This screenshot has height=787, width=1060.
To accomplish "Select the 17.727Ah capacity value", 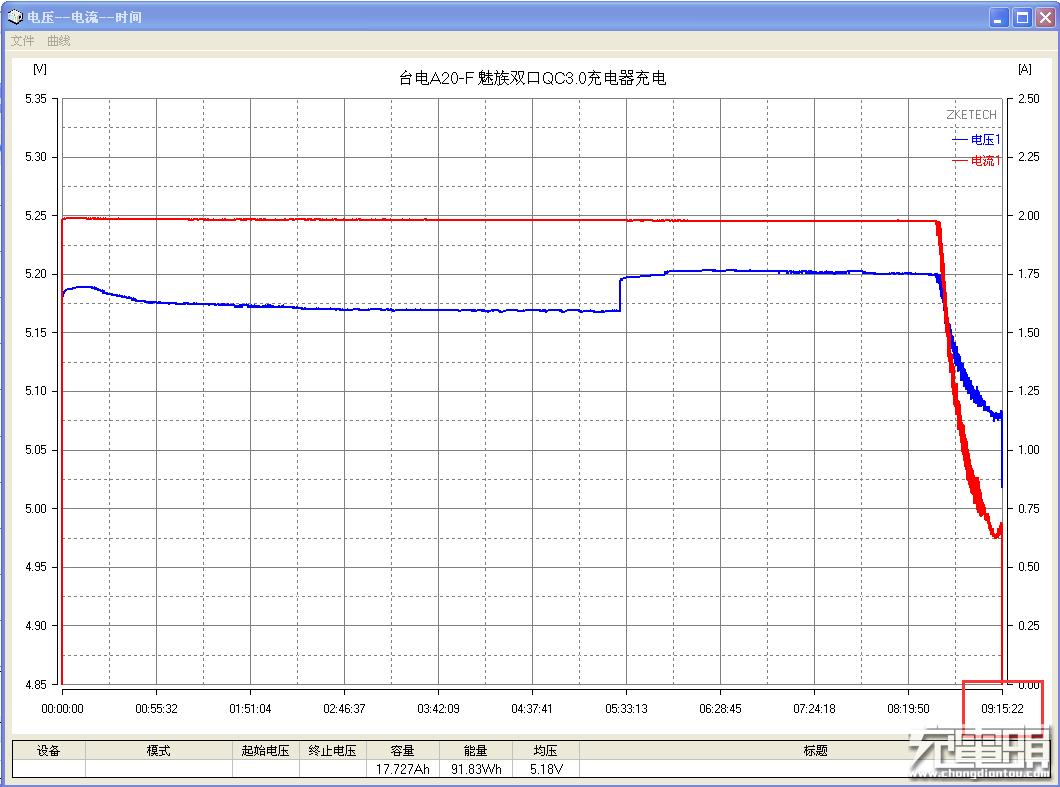I will 402,769.
